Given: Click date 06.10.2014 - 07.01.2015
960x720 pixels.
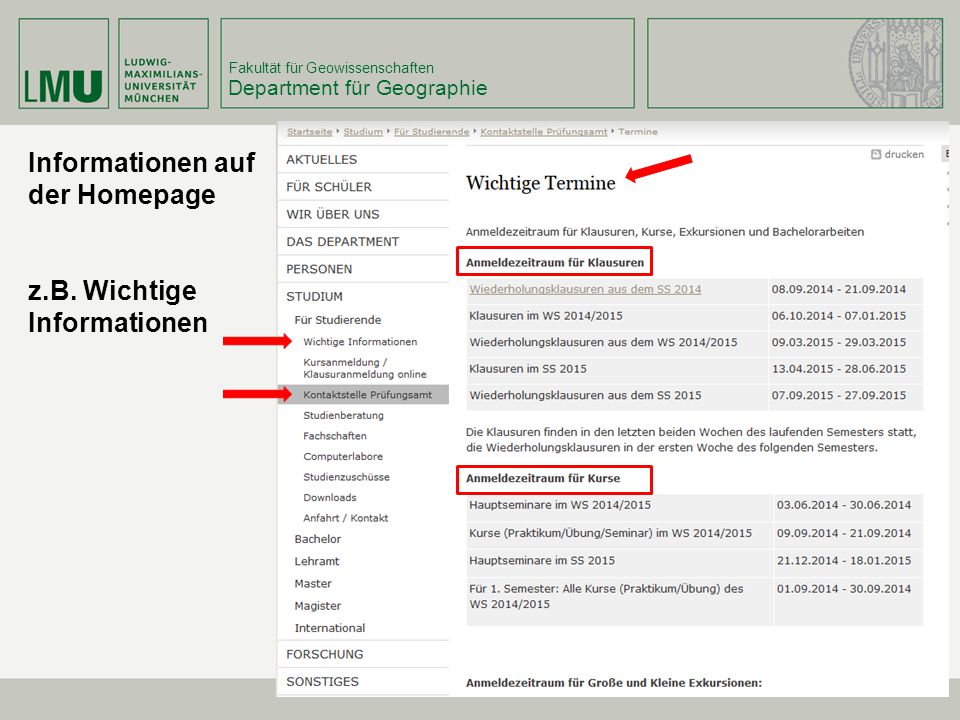Looking at the screenshot, I should (839, 316).
